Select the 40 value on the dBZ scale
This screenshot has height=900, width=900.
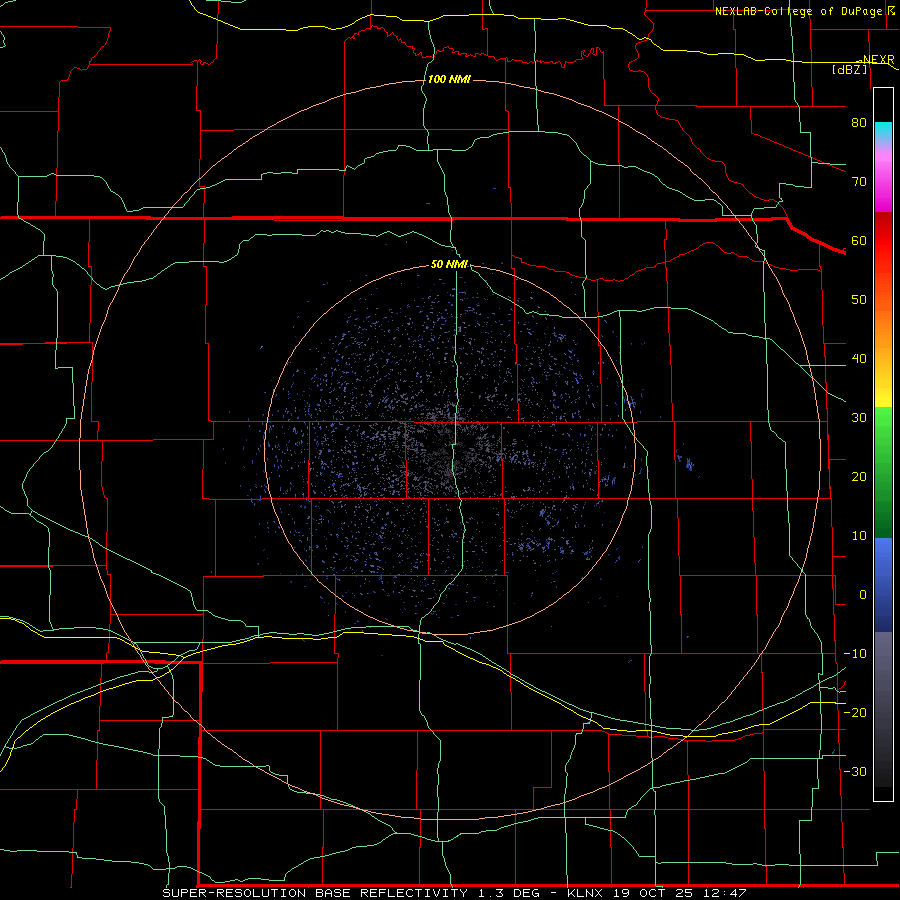tap(859, 359)
